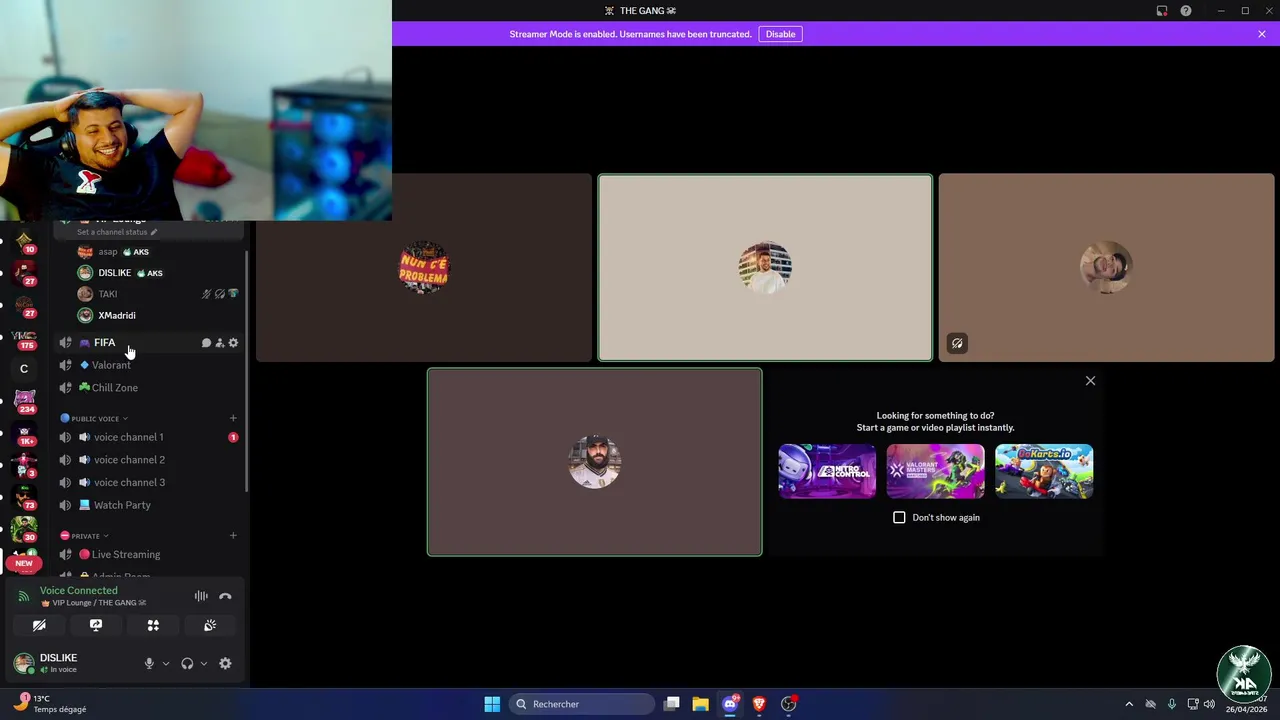The image size is (1280, 720).
Task: Open input device options arrow beside microphone
Action: tap(166, 663)
